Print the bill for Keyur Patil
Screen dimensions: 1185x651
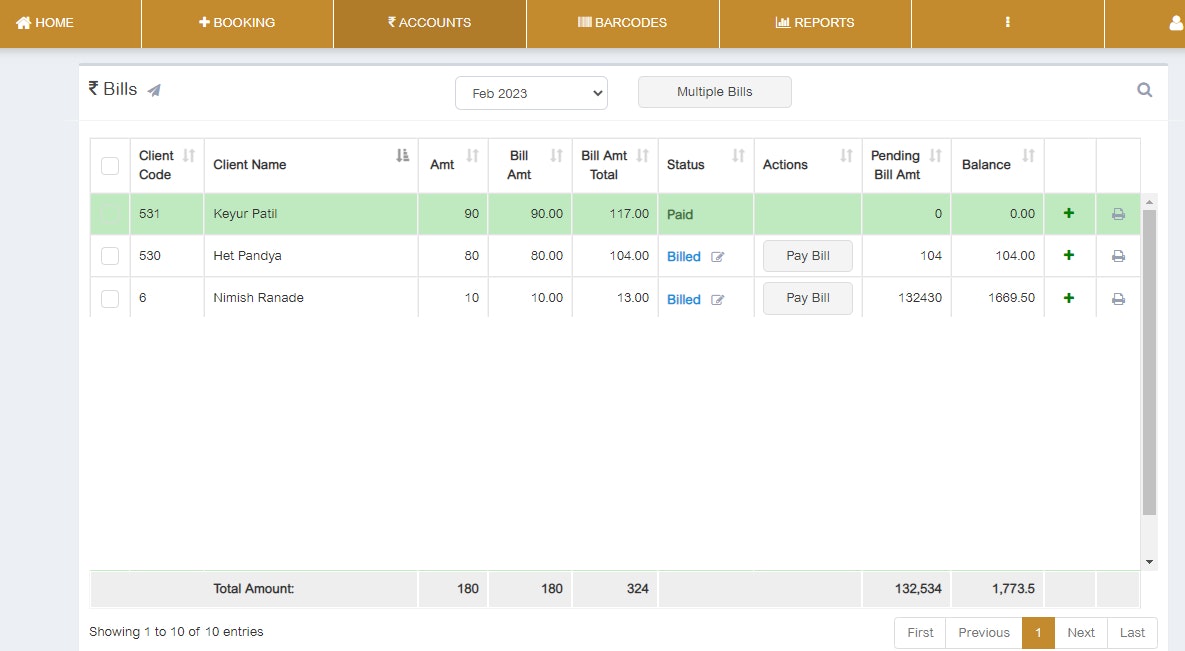tap(1118, 214)
